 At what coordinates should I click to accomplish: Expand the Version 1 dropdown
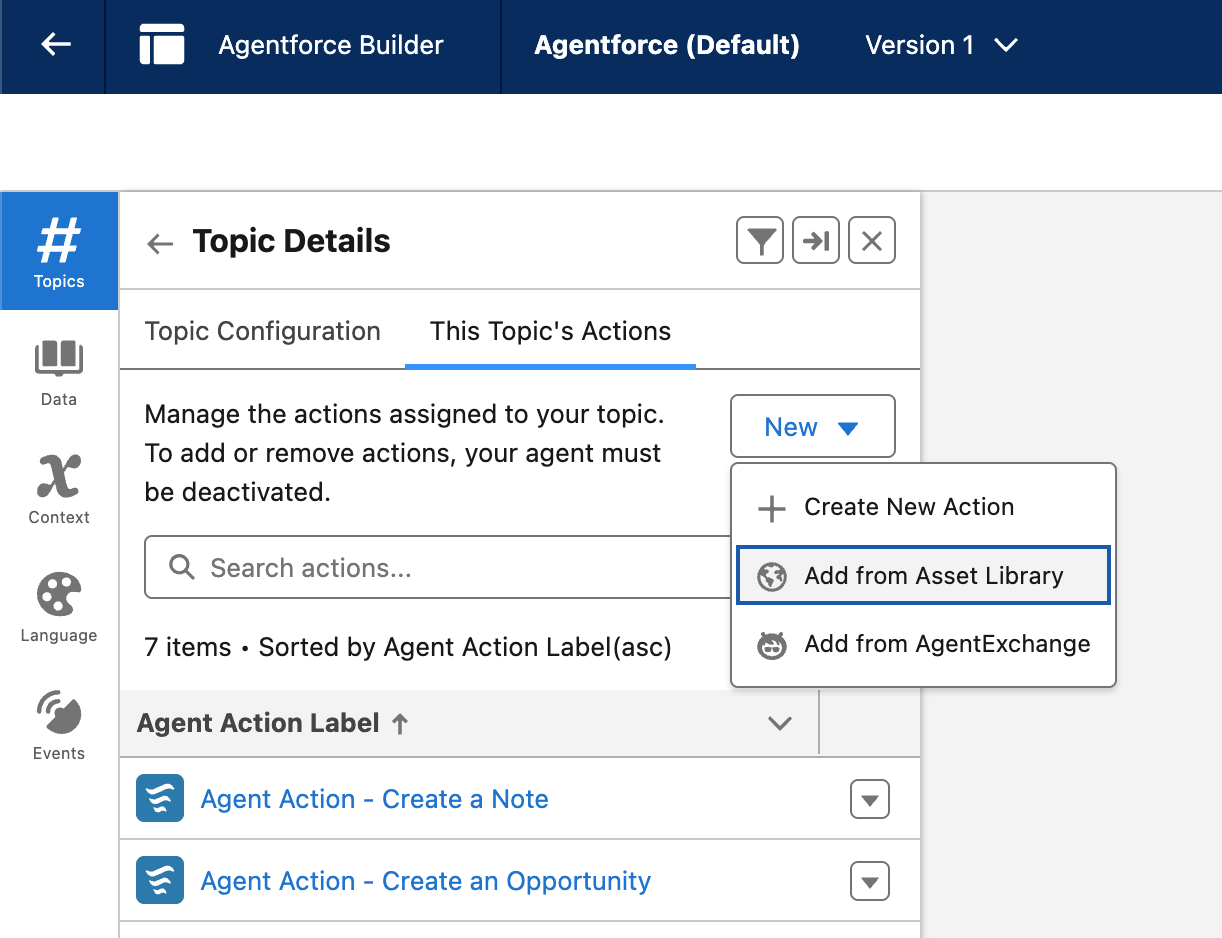tap(941, 45)
